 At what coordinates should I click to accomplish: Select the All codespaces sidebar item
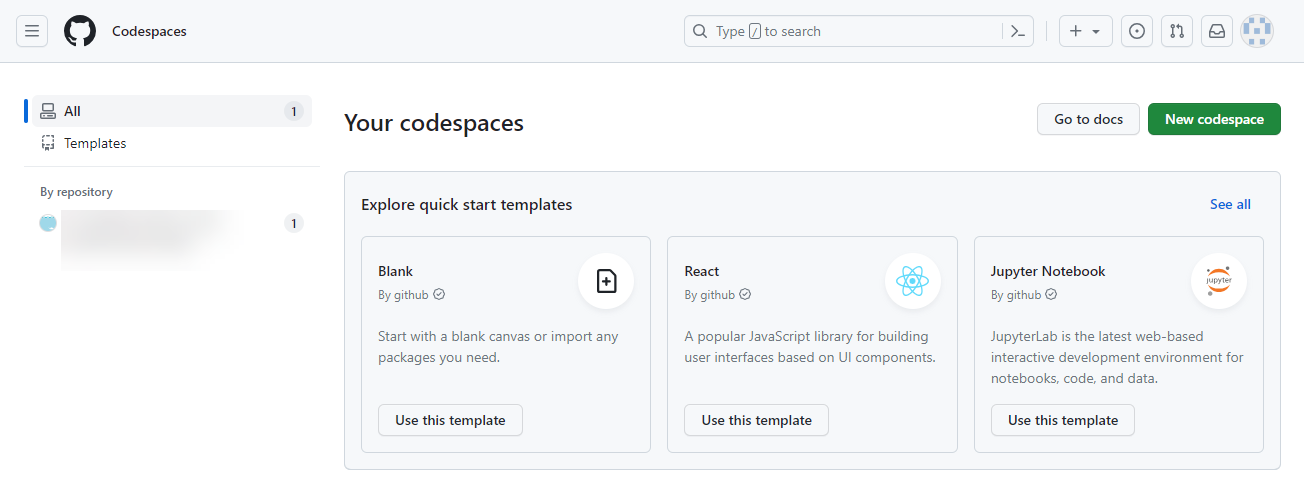coord(170,111)
